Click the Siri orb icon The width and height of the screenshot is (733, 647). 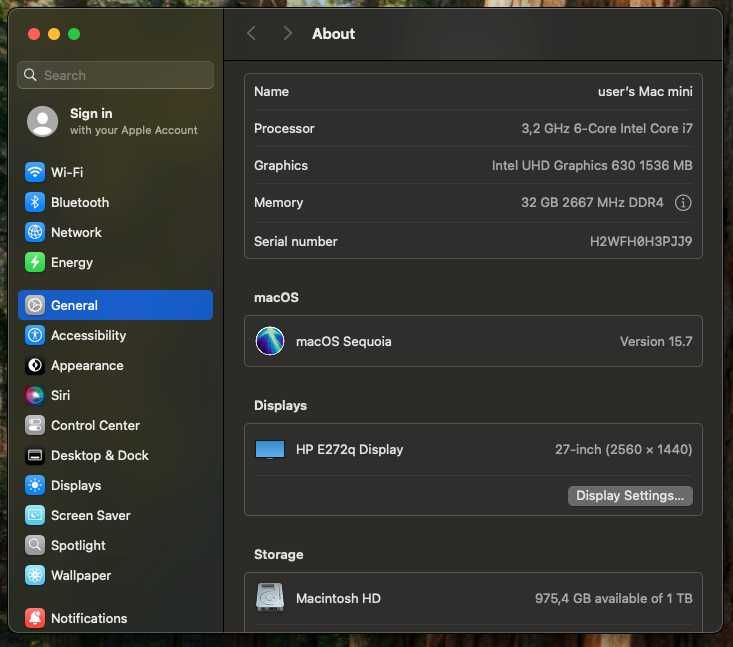35,395
